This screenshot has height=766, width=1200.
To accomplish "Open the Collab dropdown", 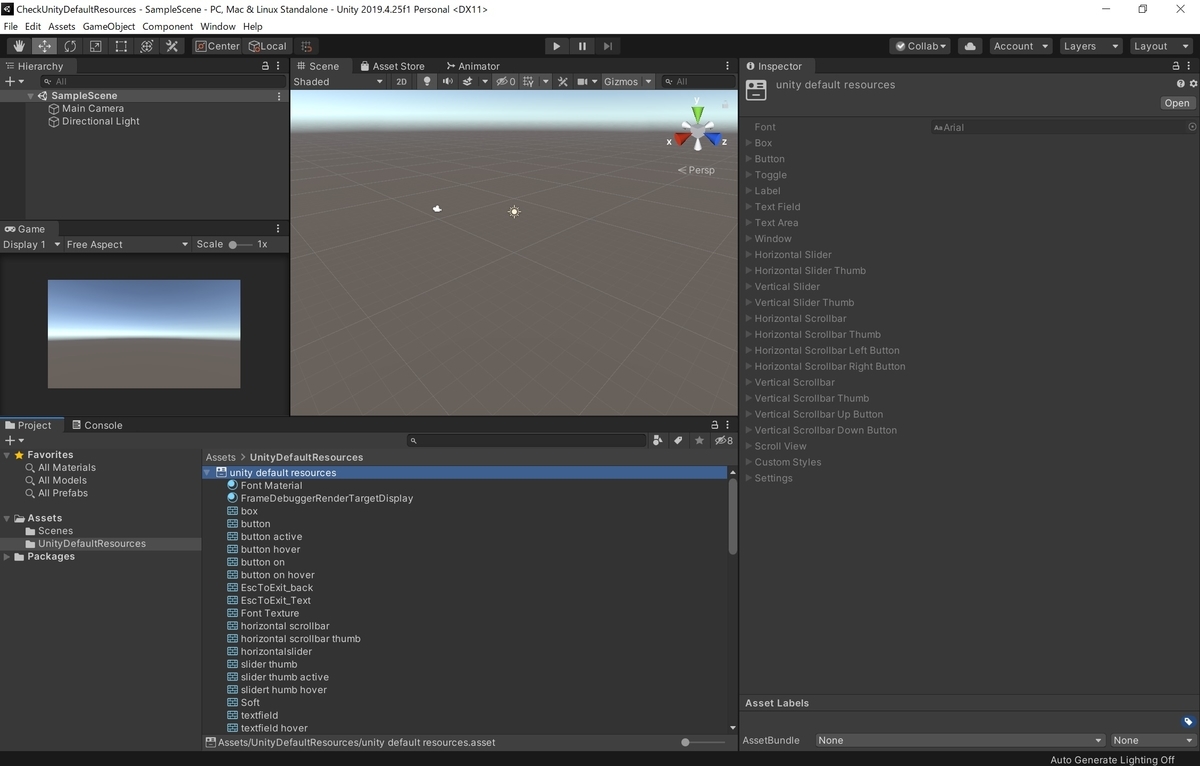I will pos(920,46).
